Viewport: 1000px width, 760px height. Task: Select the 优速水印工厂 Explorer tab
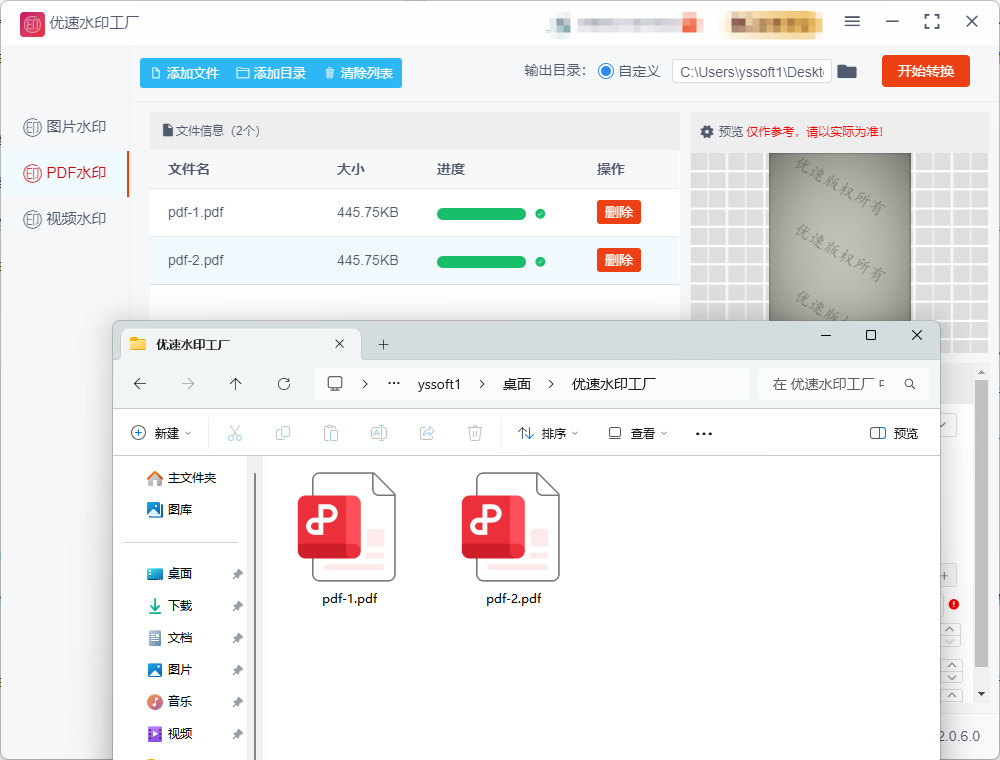(241, 344)
